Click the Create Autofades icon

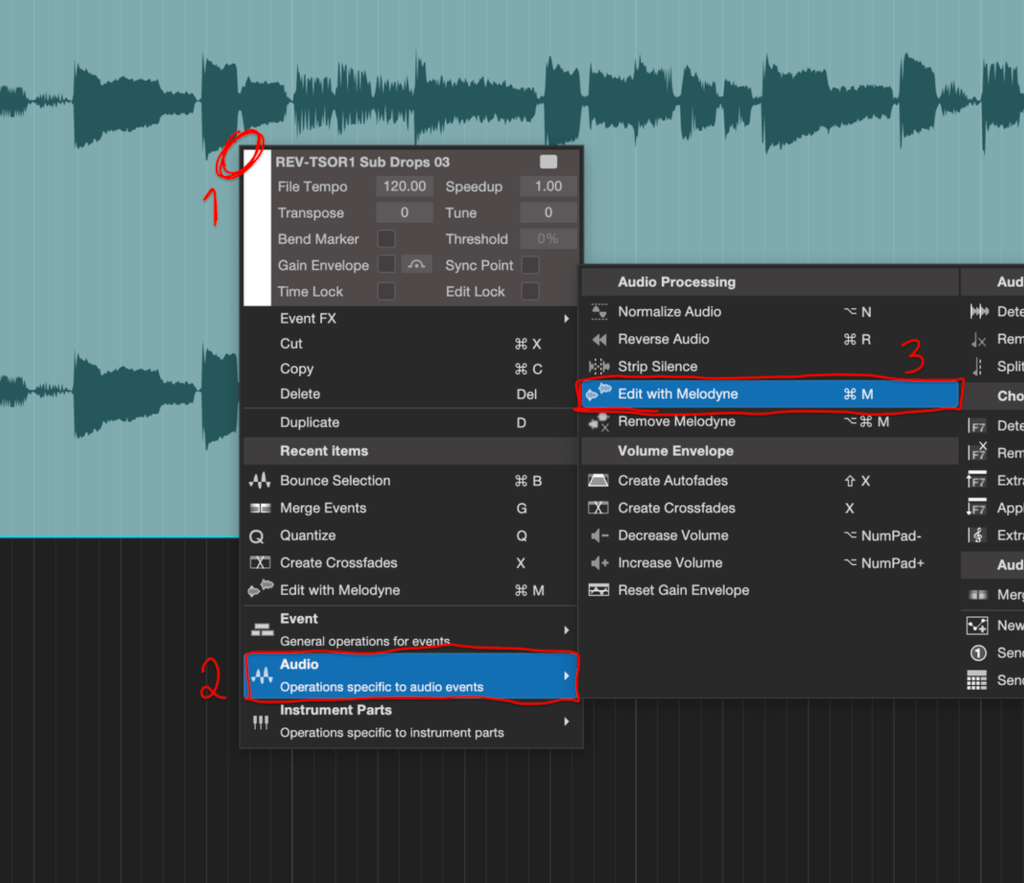tap(599, 481)
